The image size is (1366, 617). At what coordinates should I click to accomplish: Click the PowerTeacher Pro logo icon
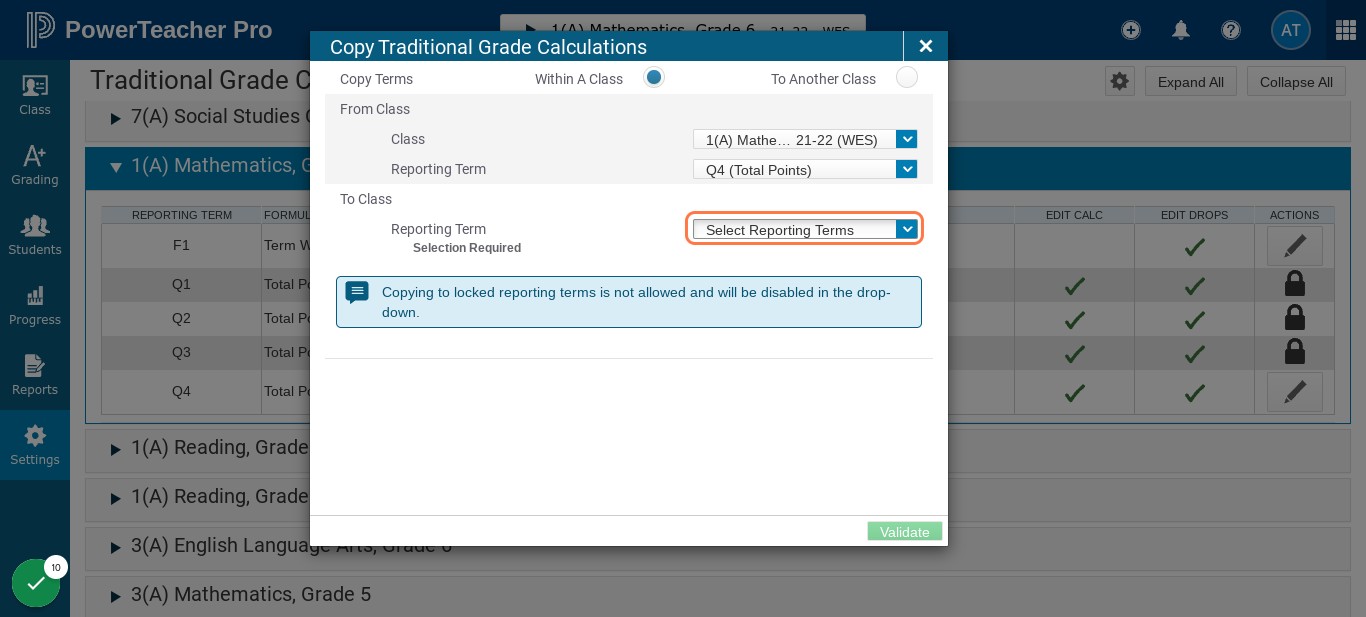click(x=40, y=30)
